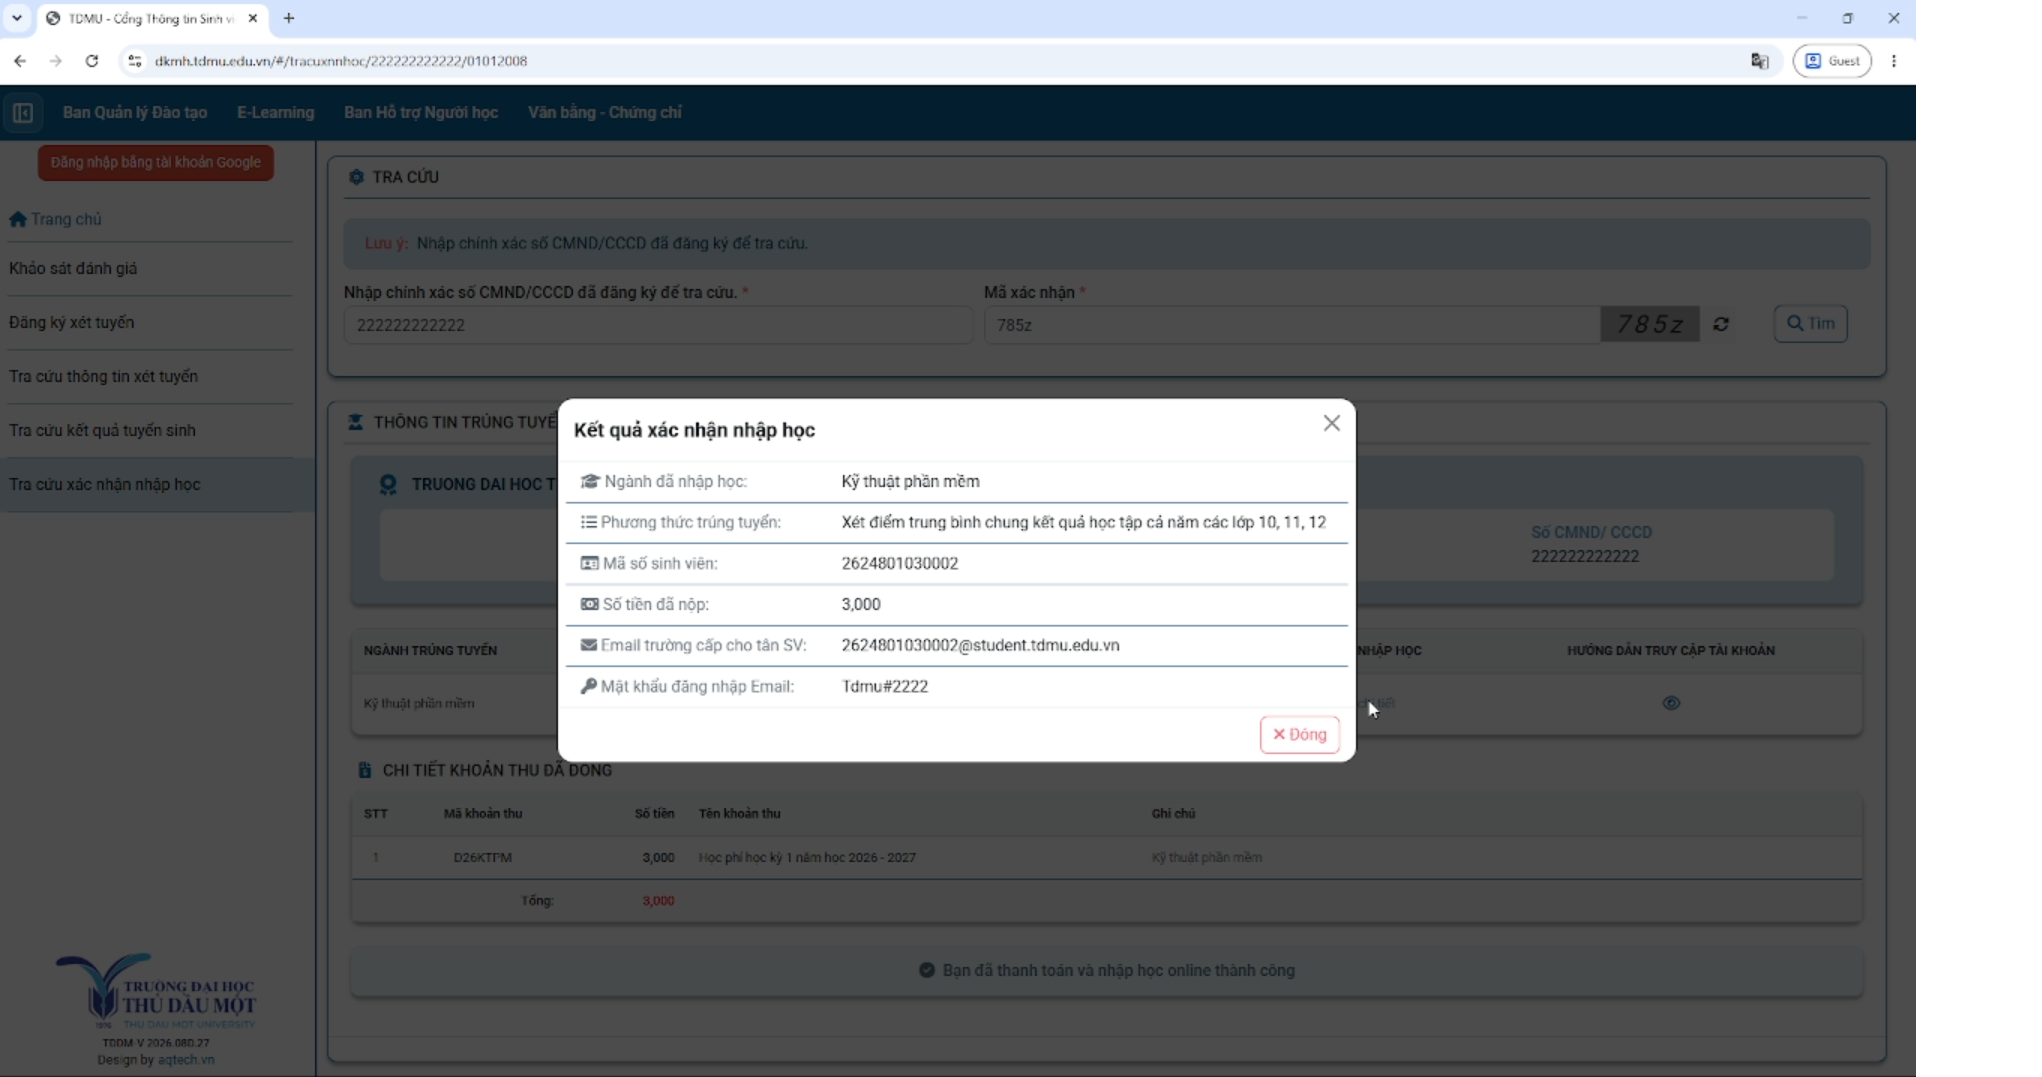Open Tra cứu thông tin xét tuyển
This screenshot has height=1077, width=2042.
(x=103, y=376)
